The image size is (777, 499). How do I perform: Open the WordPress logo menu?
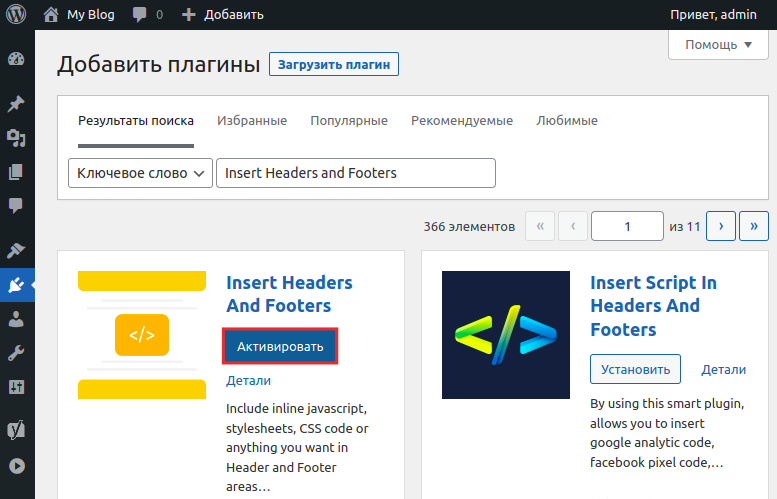[x=16, y=14]
